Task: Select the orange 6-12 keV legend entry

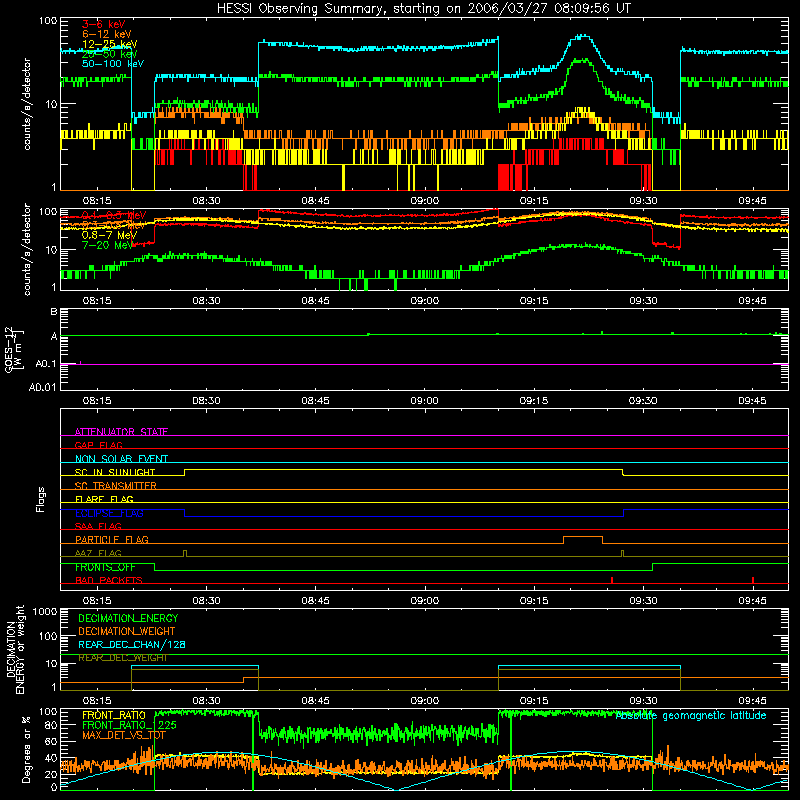Action: click(x=107, y=34)
